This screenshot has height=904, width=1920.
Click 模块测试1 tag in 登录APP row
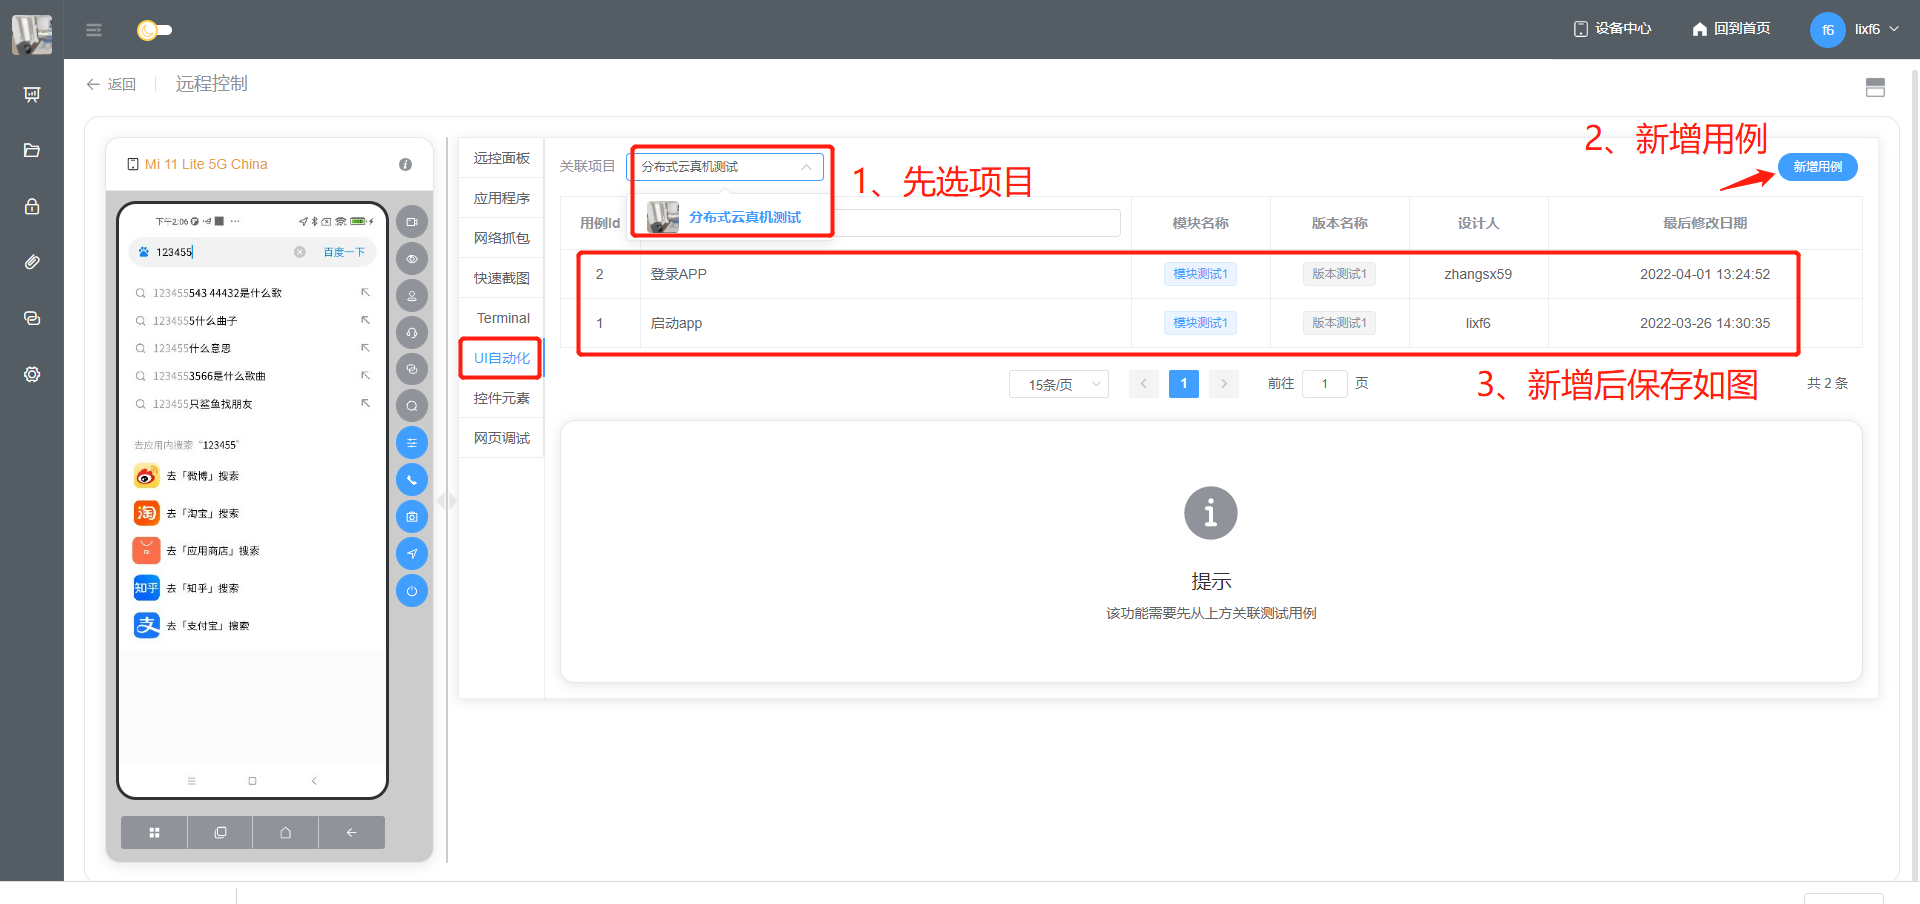[1200, 274]
